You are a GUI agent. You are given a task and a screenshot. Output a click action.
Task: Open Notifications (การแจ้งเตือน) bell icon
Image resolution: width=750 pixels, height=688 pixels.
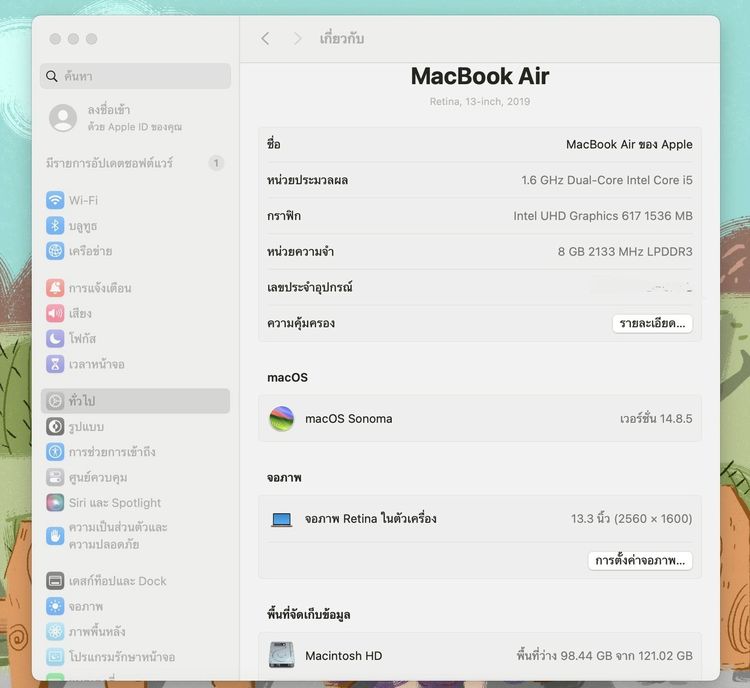pos(55,288)
